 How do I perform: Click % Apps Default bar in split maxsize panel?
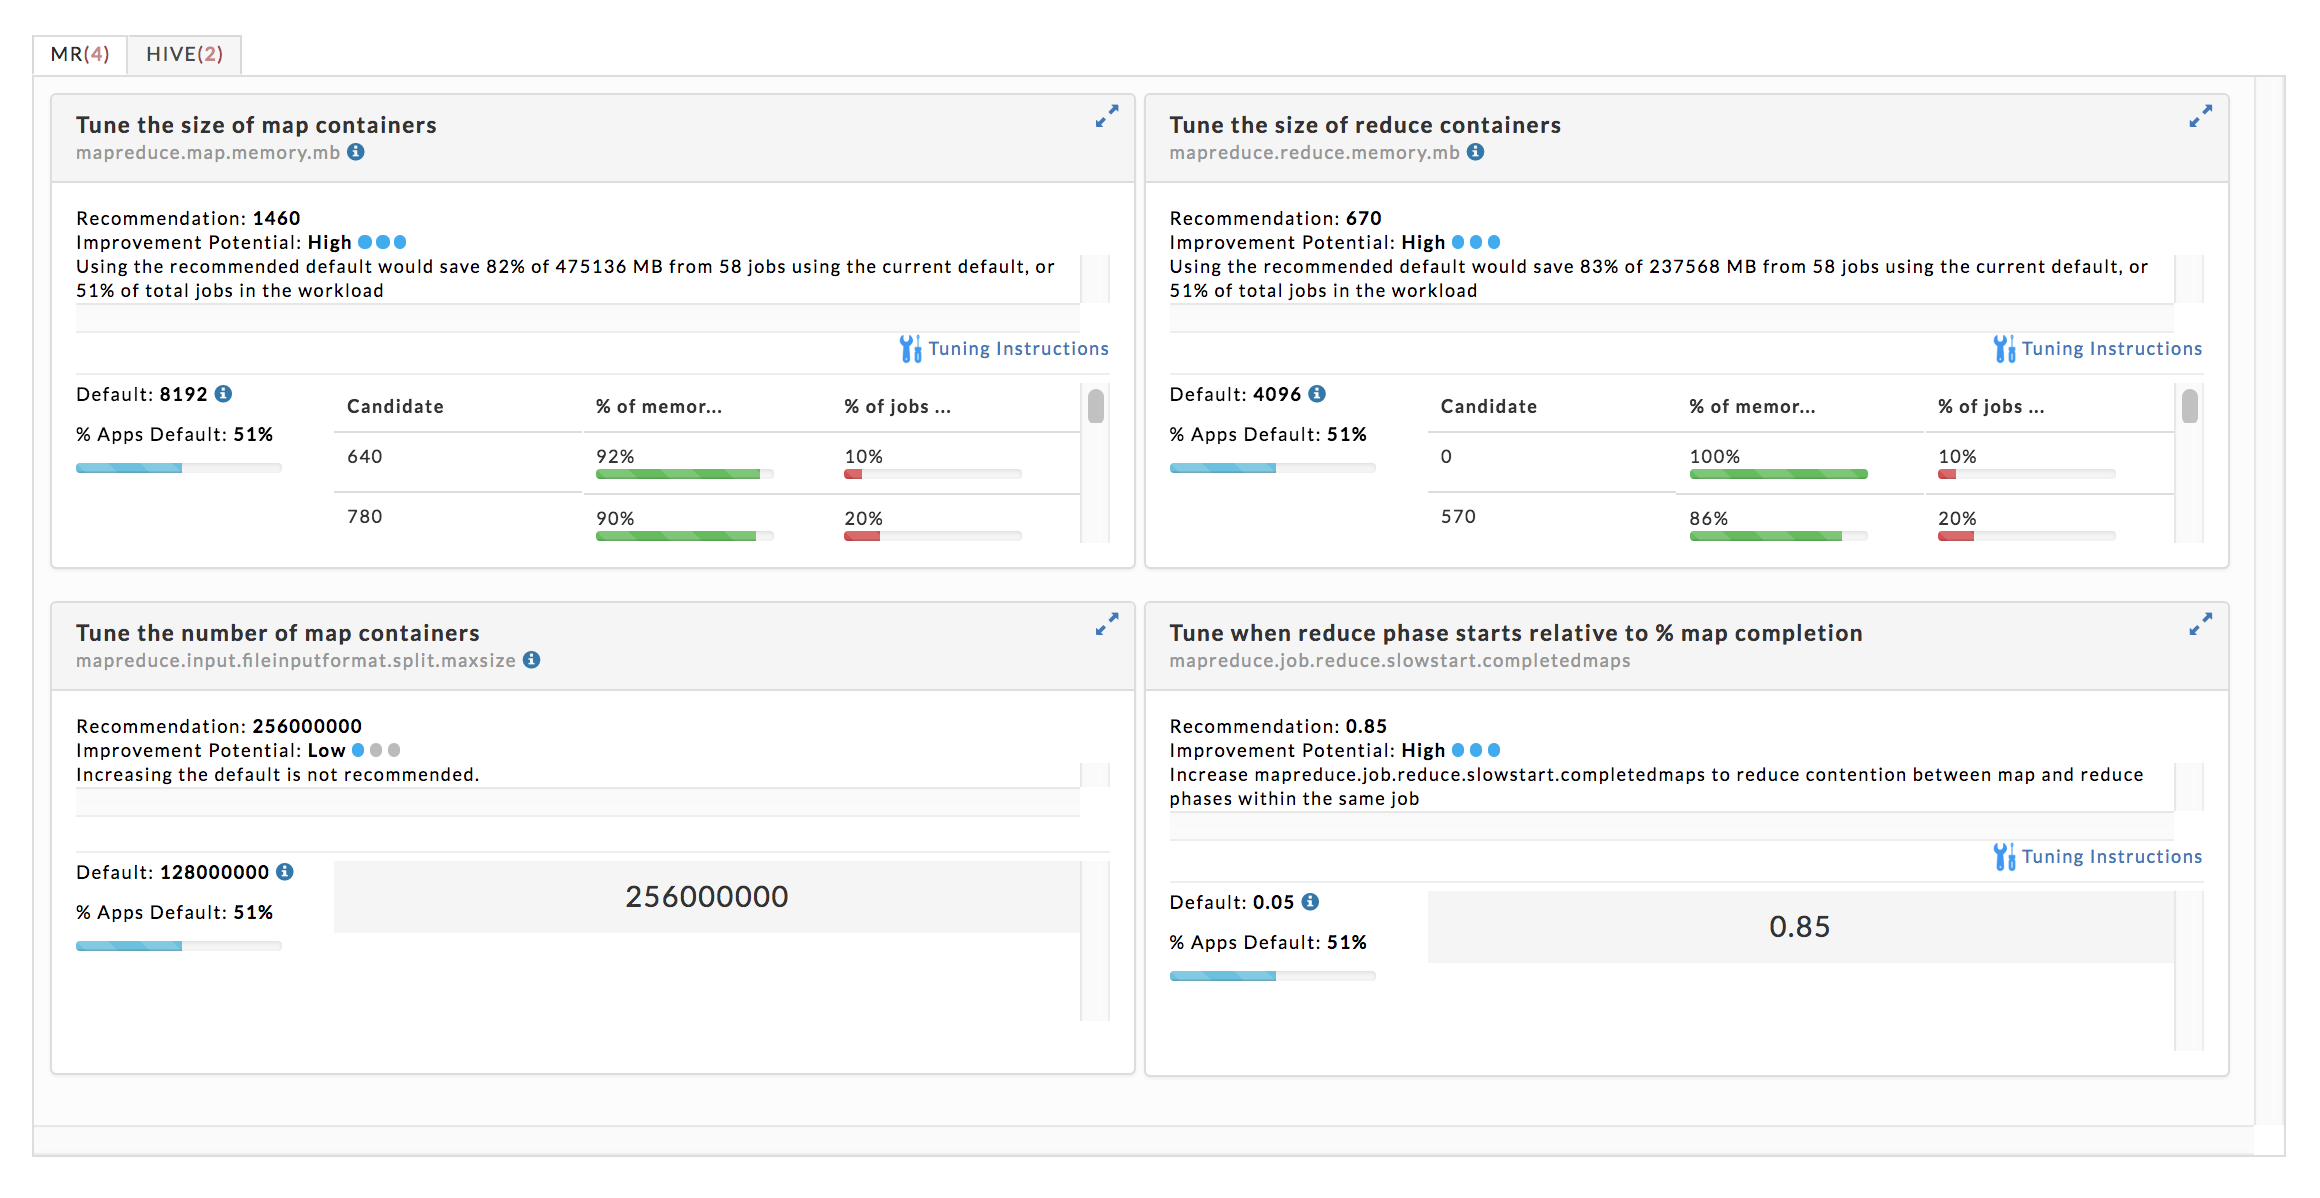coord(179,946)
